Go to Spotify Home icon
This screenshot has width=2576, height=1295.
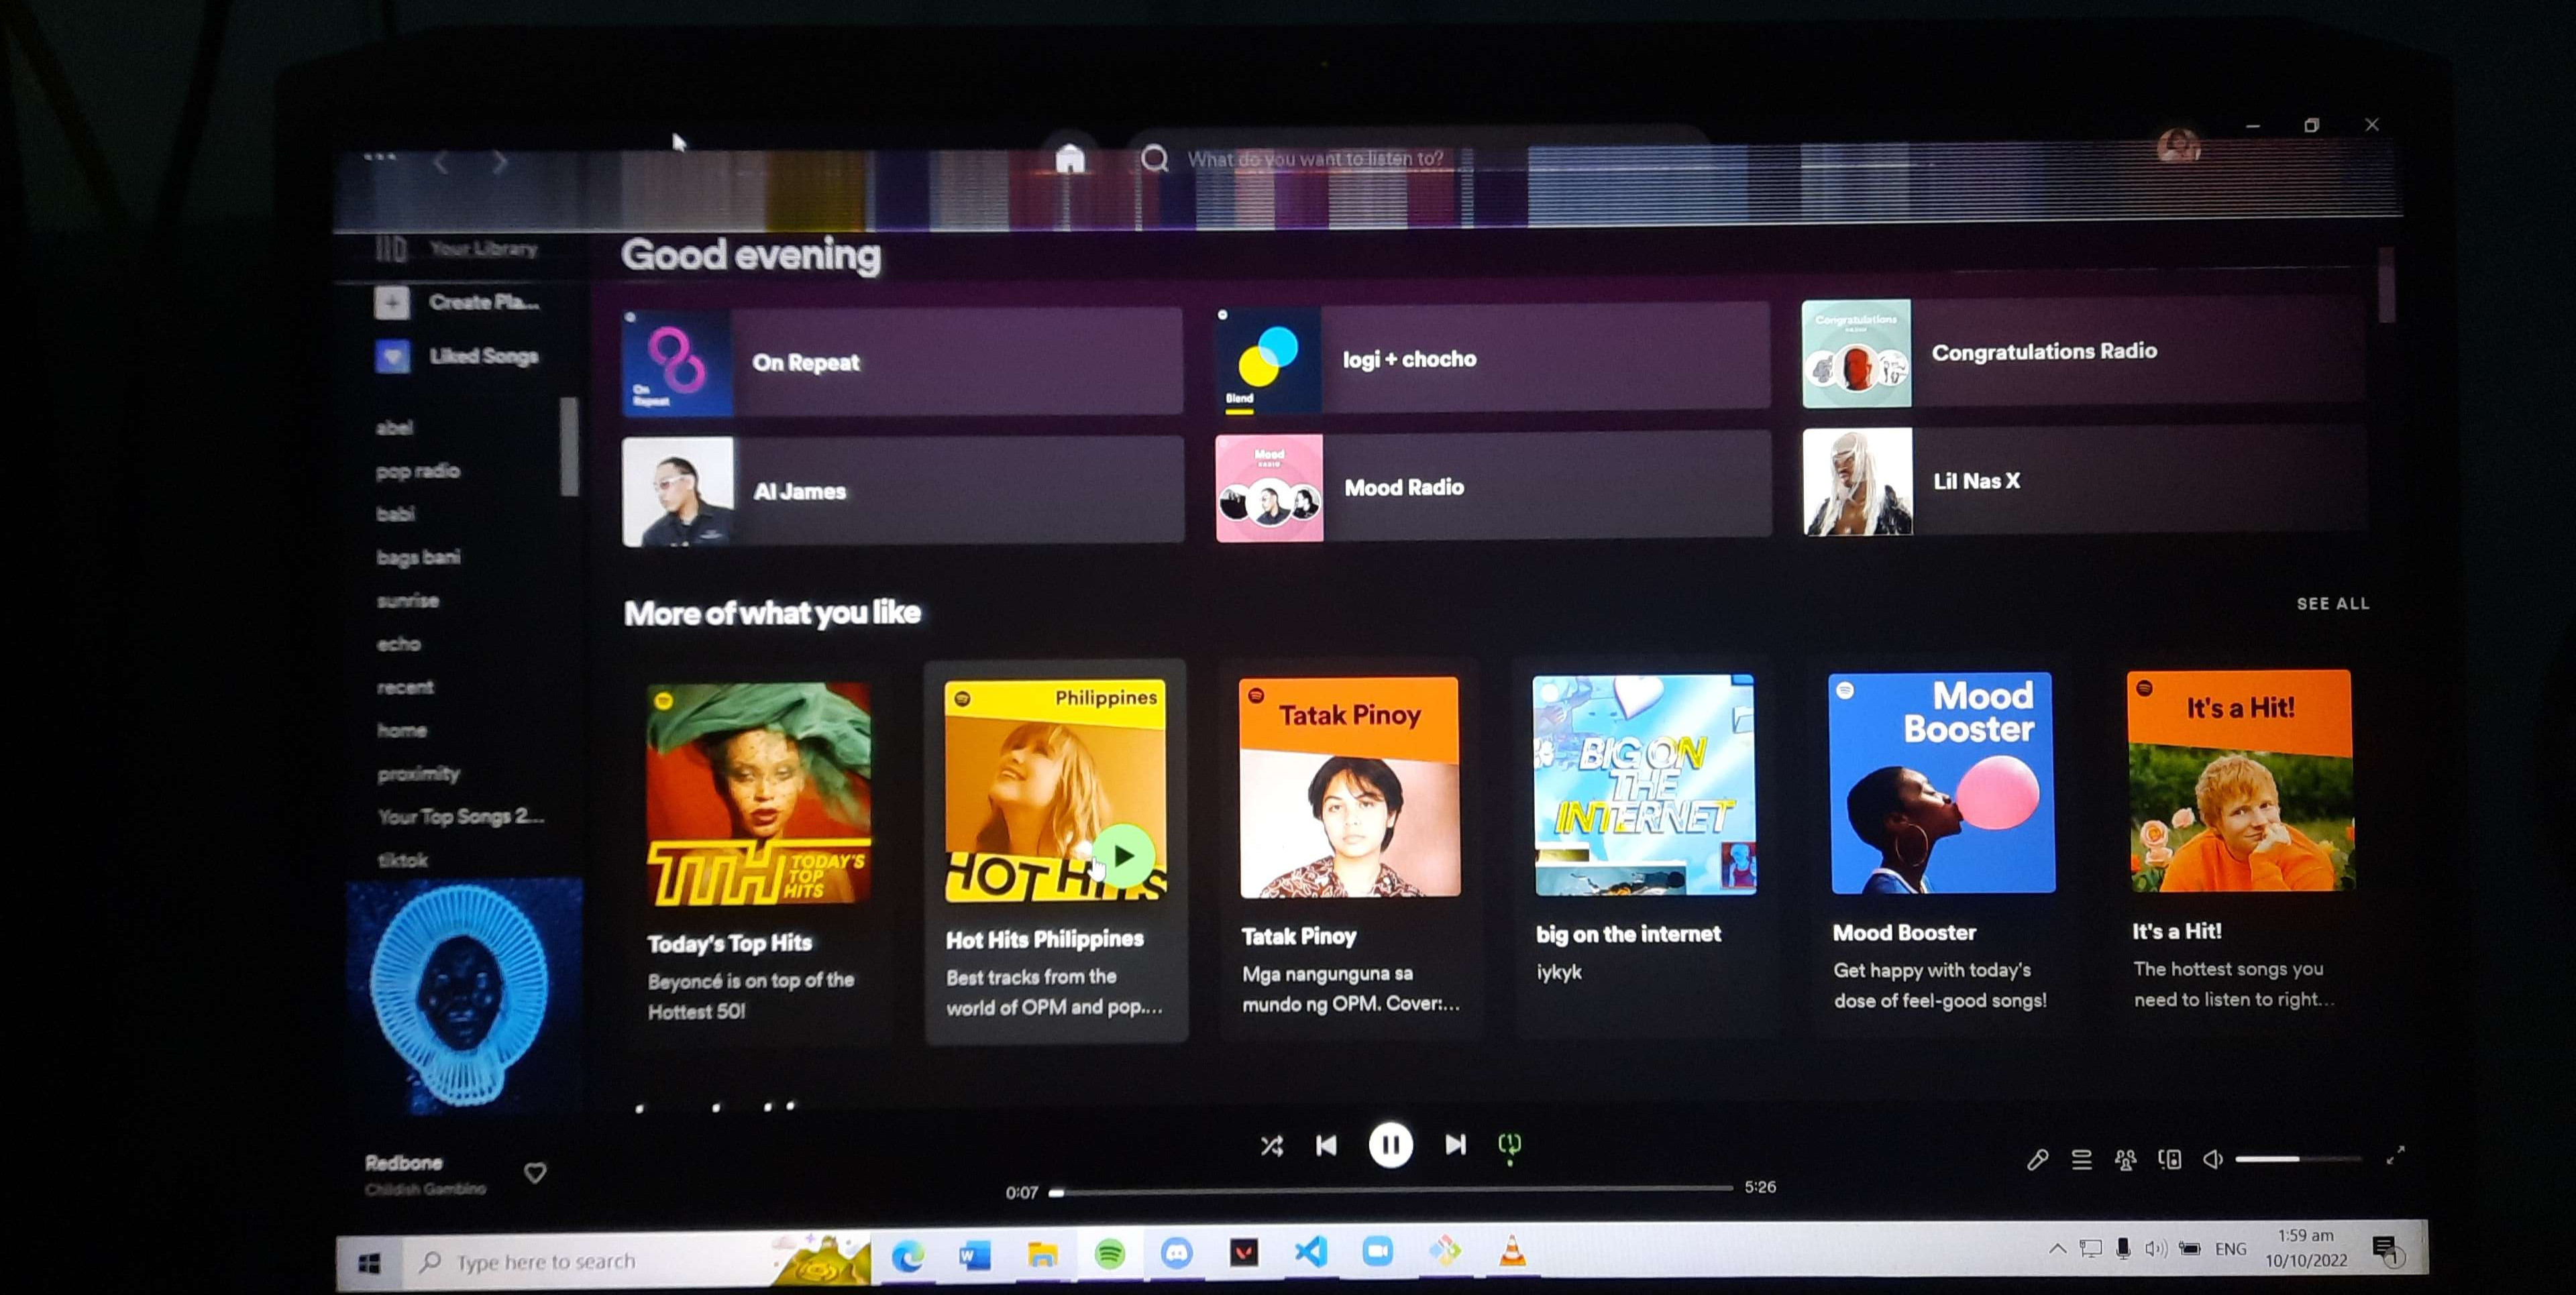coord(1069,159)
